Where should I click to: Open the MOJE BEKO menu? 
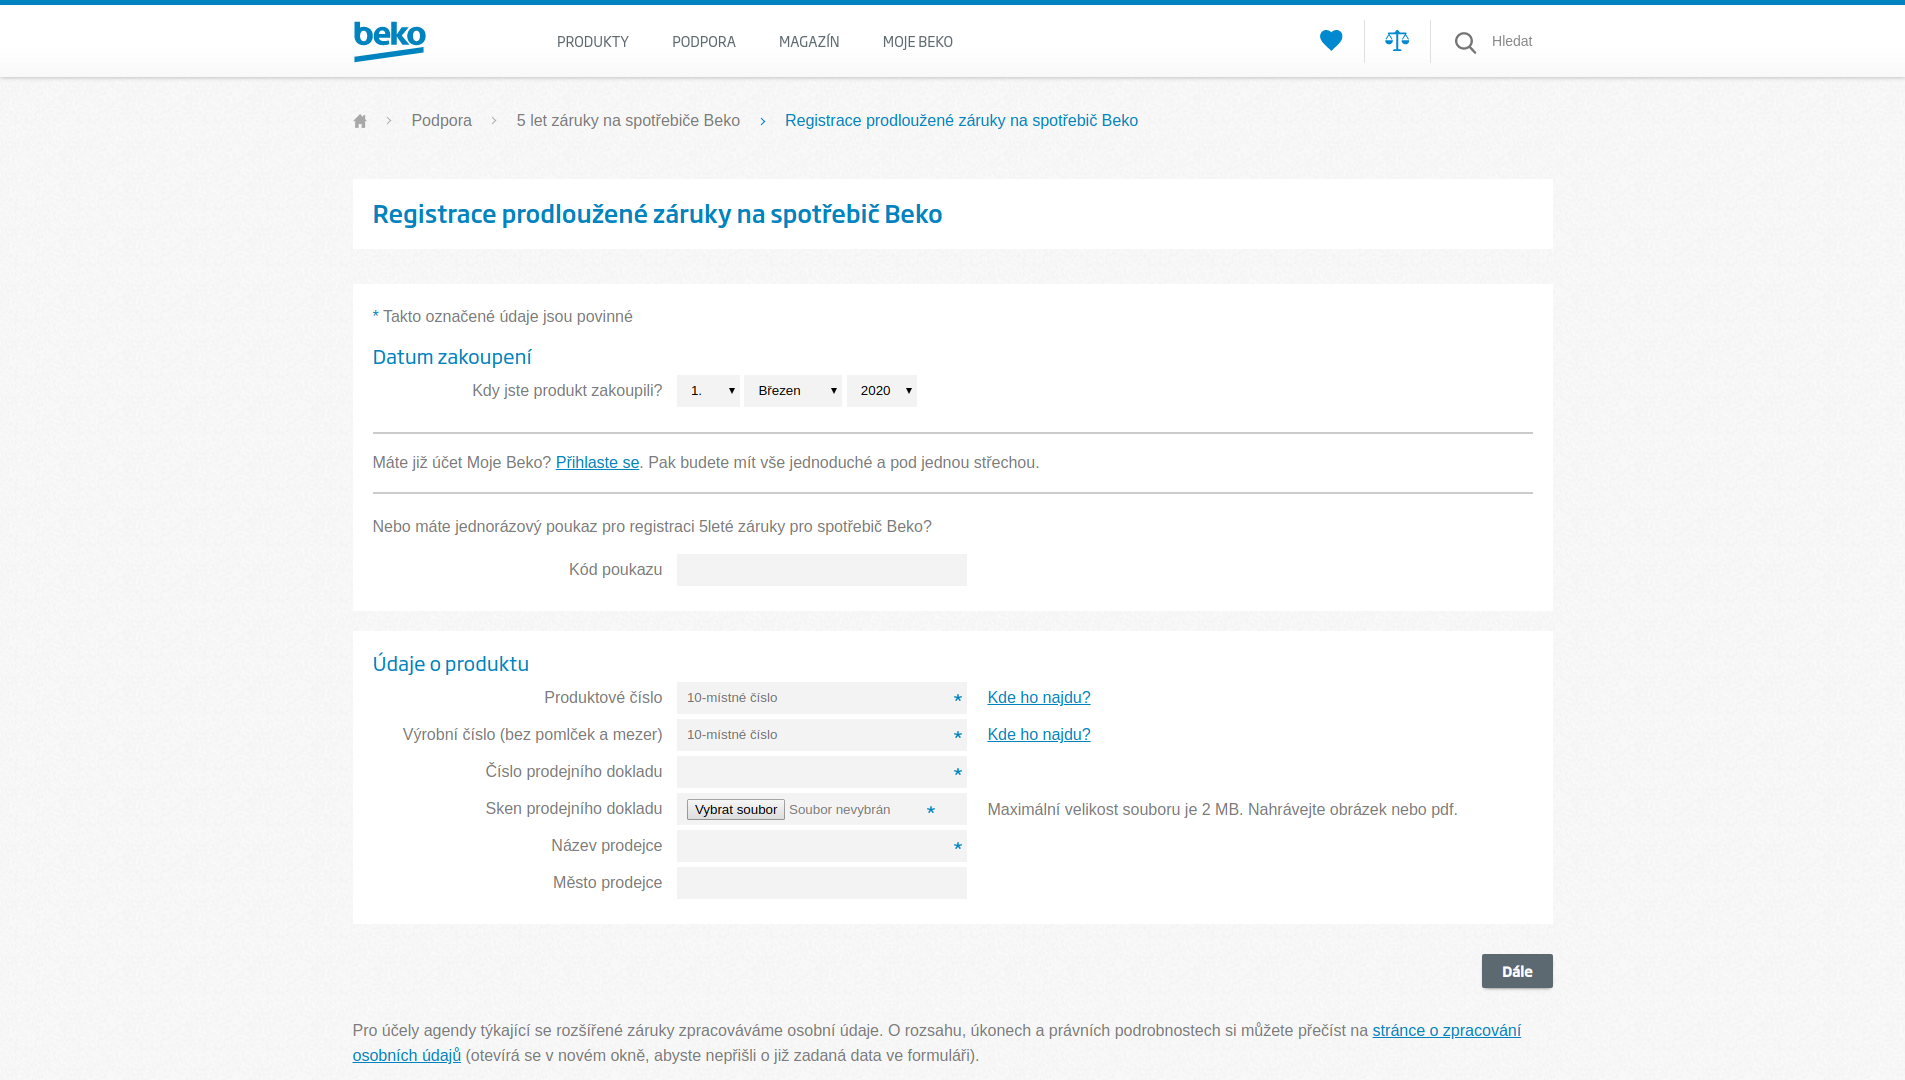tap(918, 42)
